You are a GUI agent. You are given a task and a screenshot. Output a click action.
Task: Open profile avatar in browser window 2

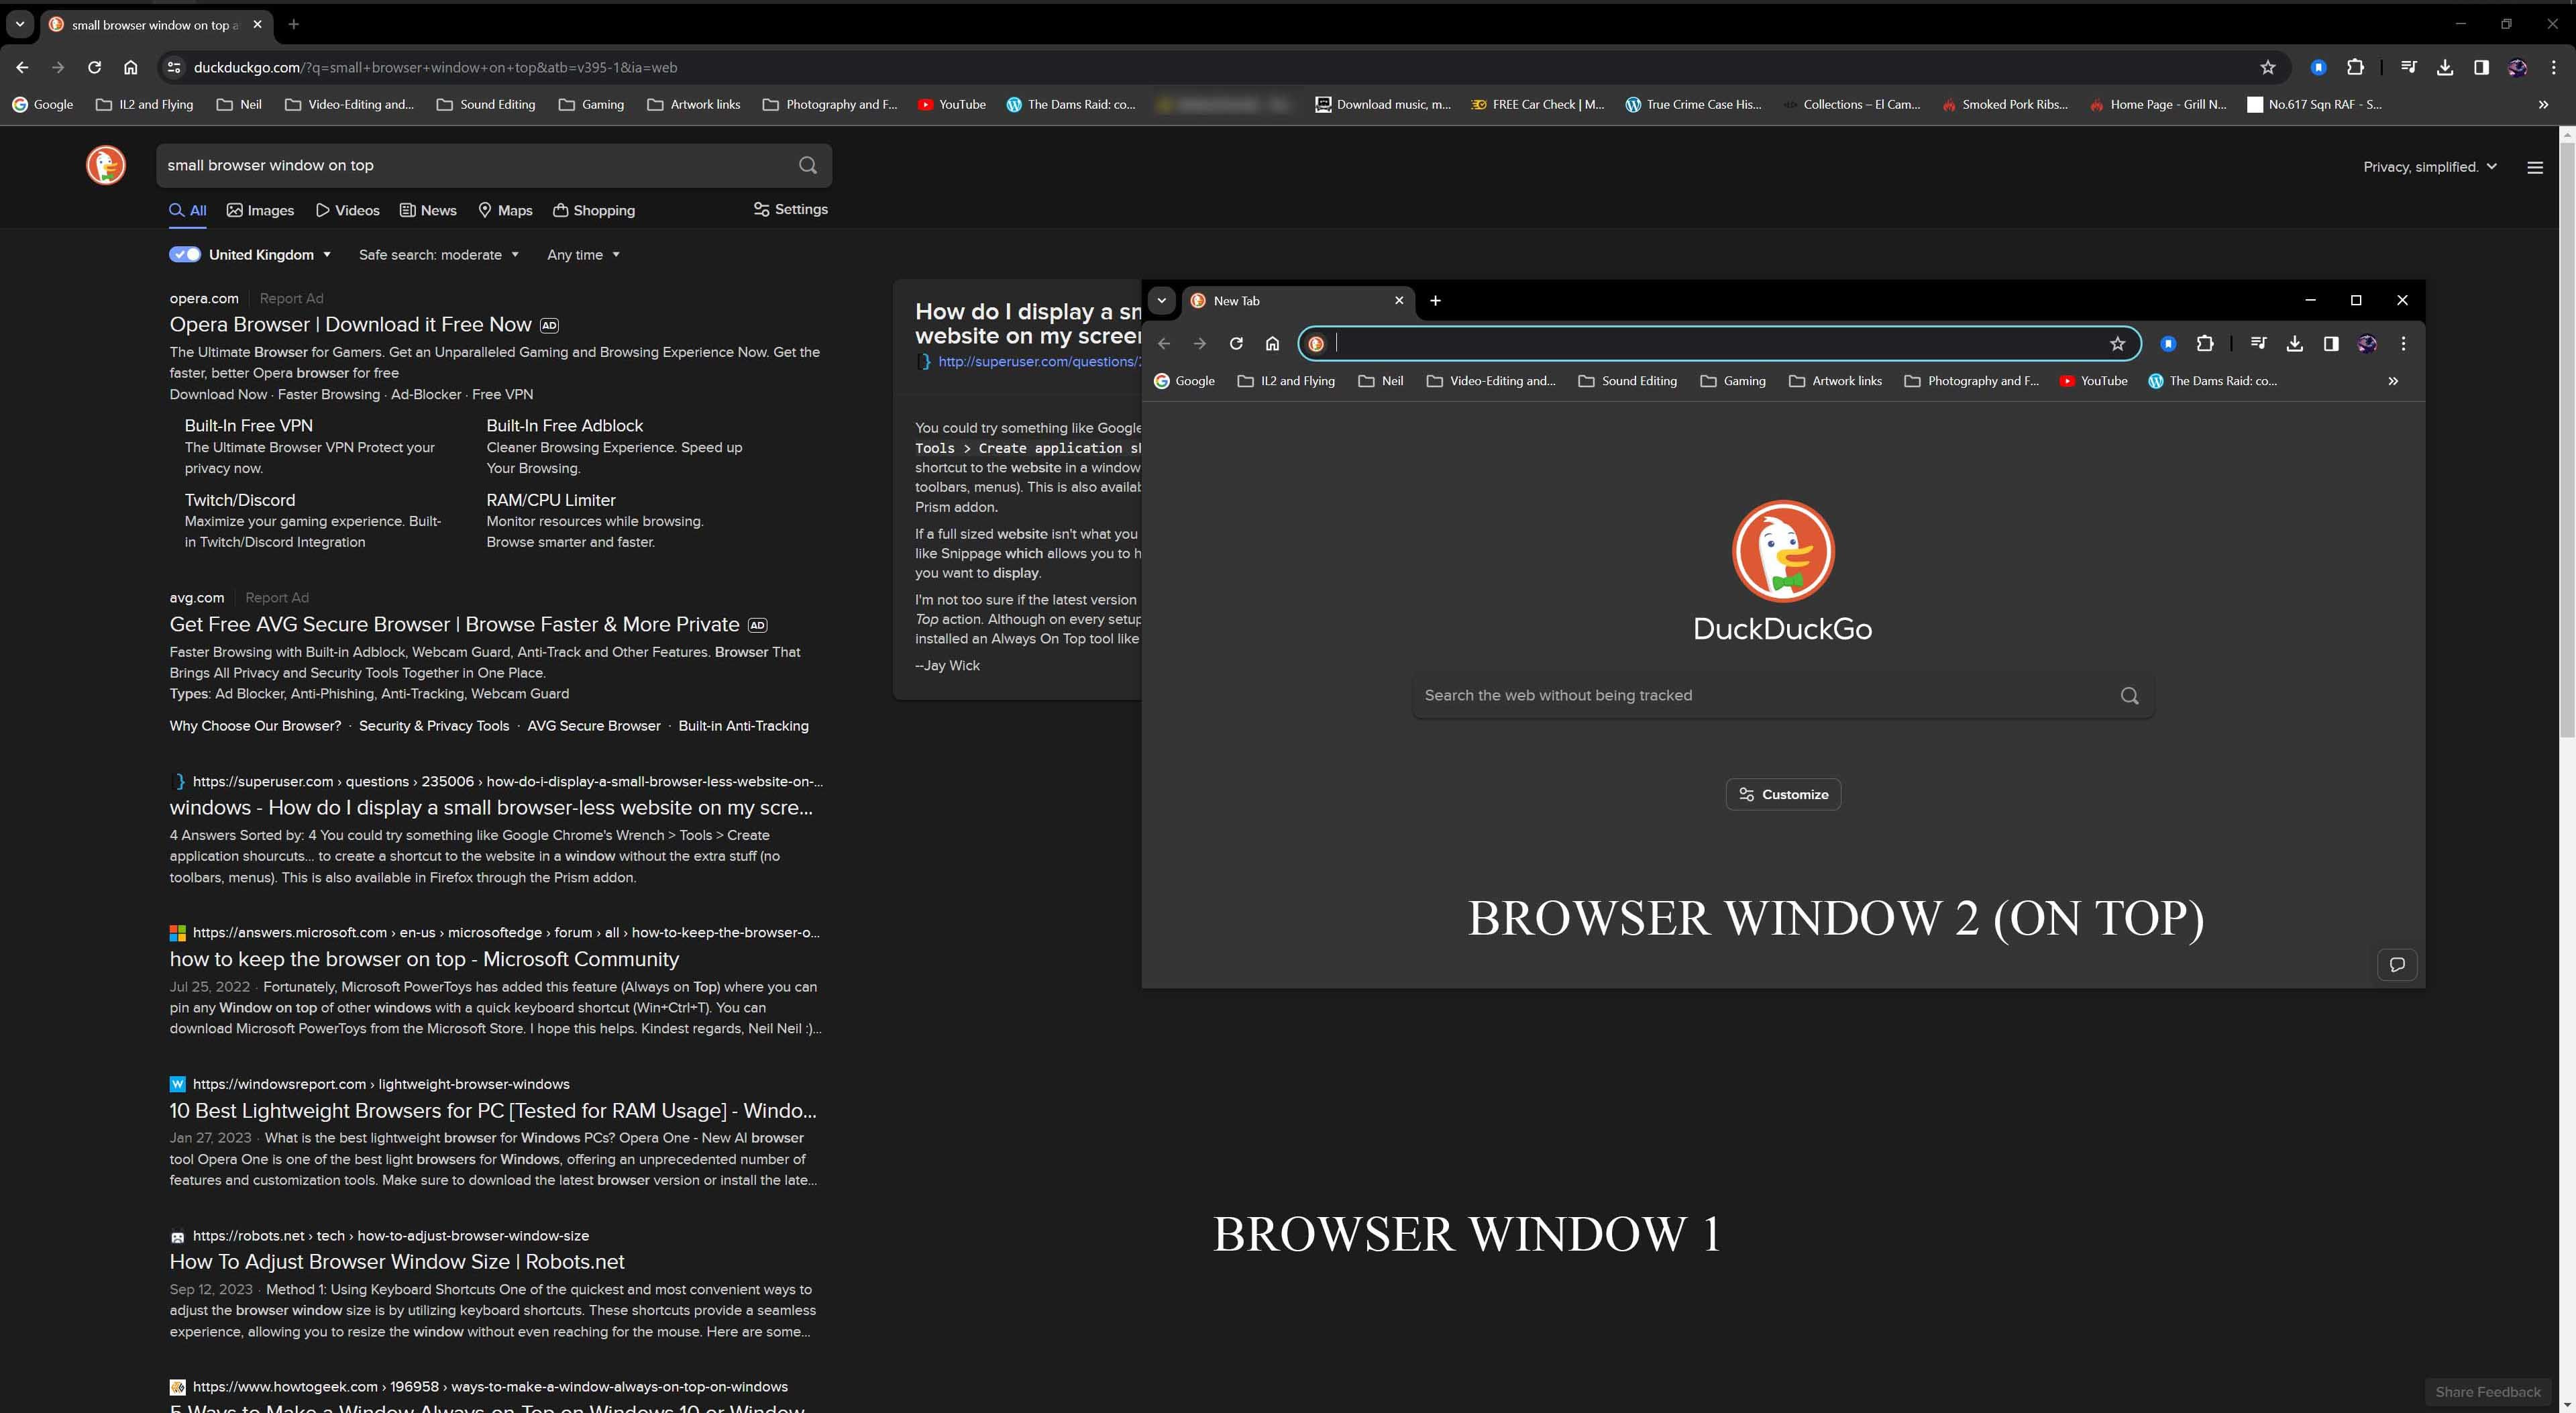click(x=2367, y=343)
